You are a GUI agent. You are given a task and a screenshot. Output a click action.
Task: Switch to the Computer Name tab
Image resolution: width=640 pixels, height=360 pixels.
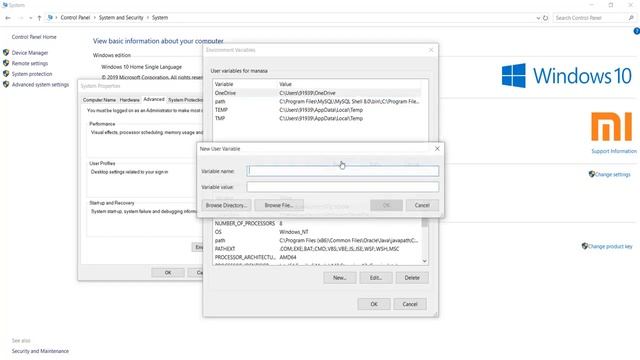(x=99, y=100)
